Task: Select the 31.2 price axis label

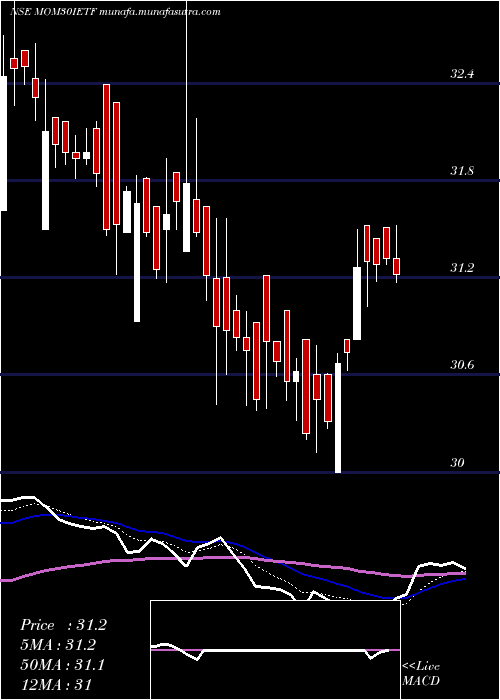Action: coord(462,268)
